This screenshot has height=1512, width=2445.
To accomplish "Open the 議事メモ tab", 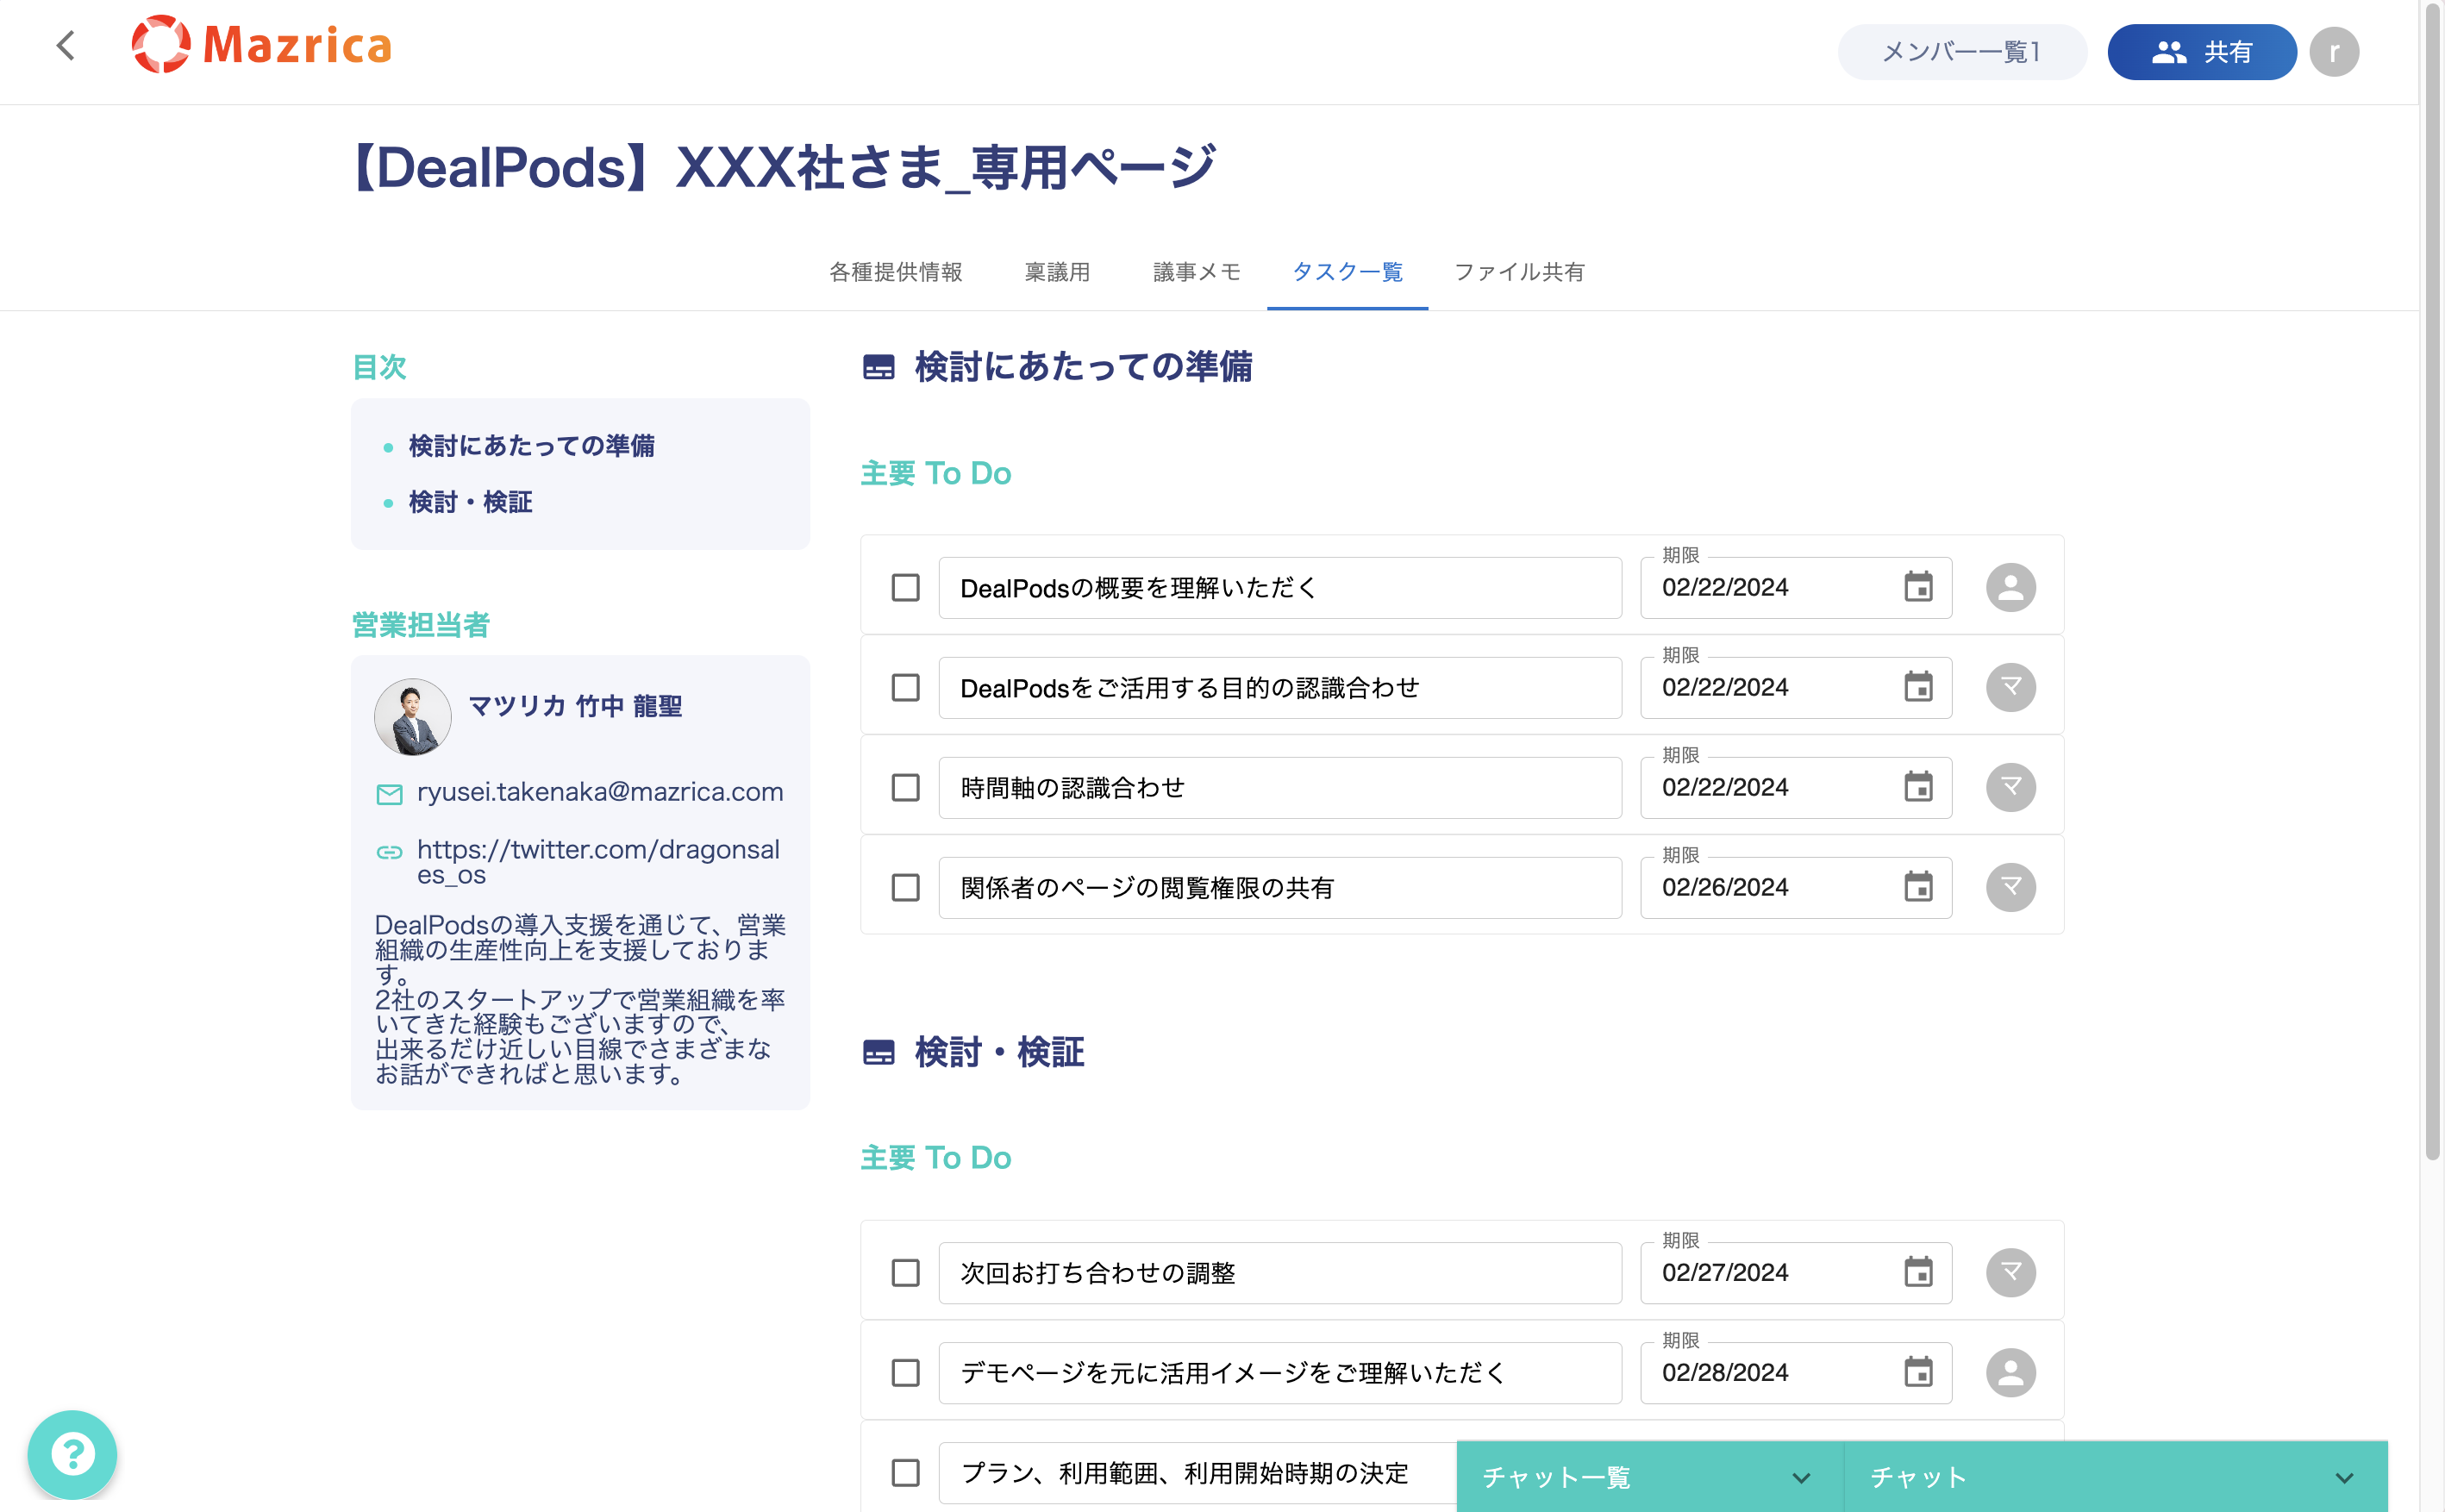I will pos(1196,272).
